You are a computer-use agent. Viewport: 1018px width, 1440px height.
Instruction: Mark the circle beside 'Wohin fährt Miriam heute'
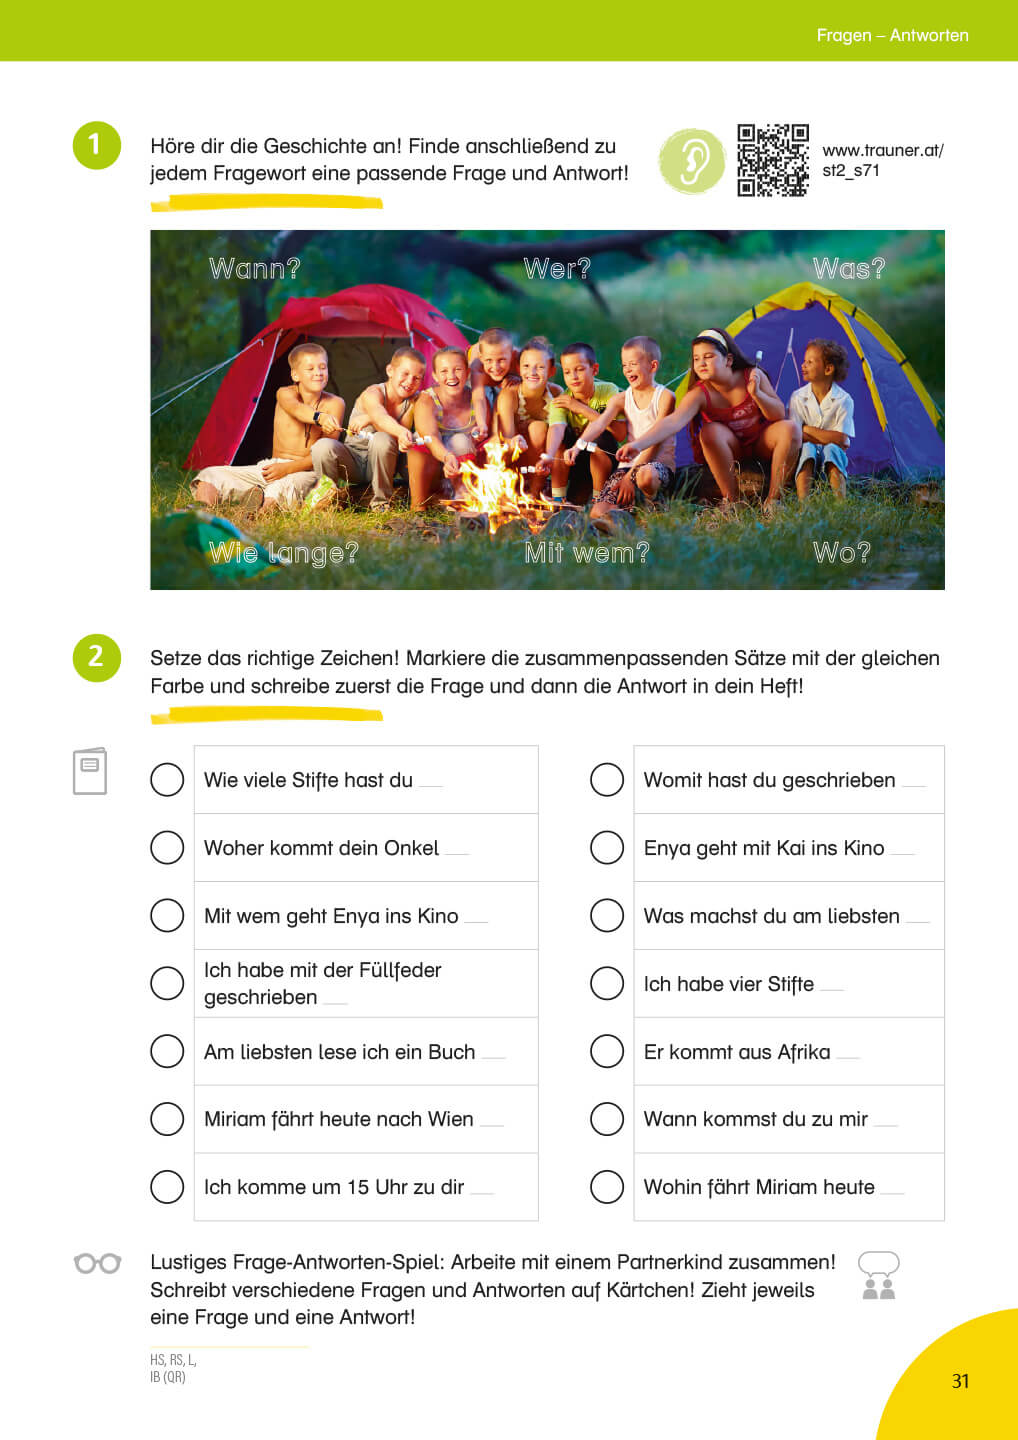pos(607,1187)
